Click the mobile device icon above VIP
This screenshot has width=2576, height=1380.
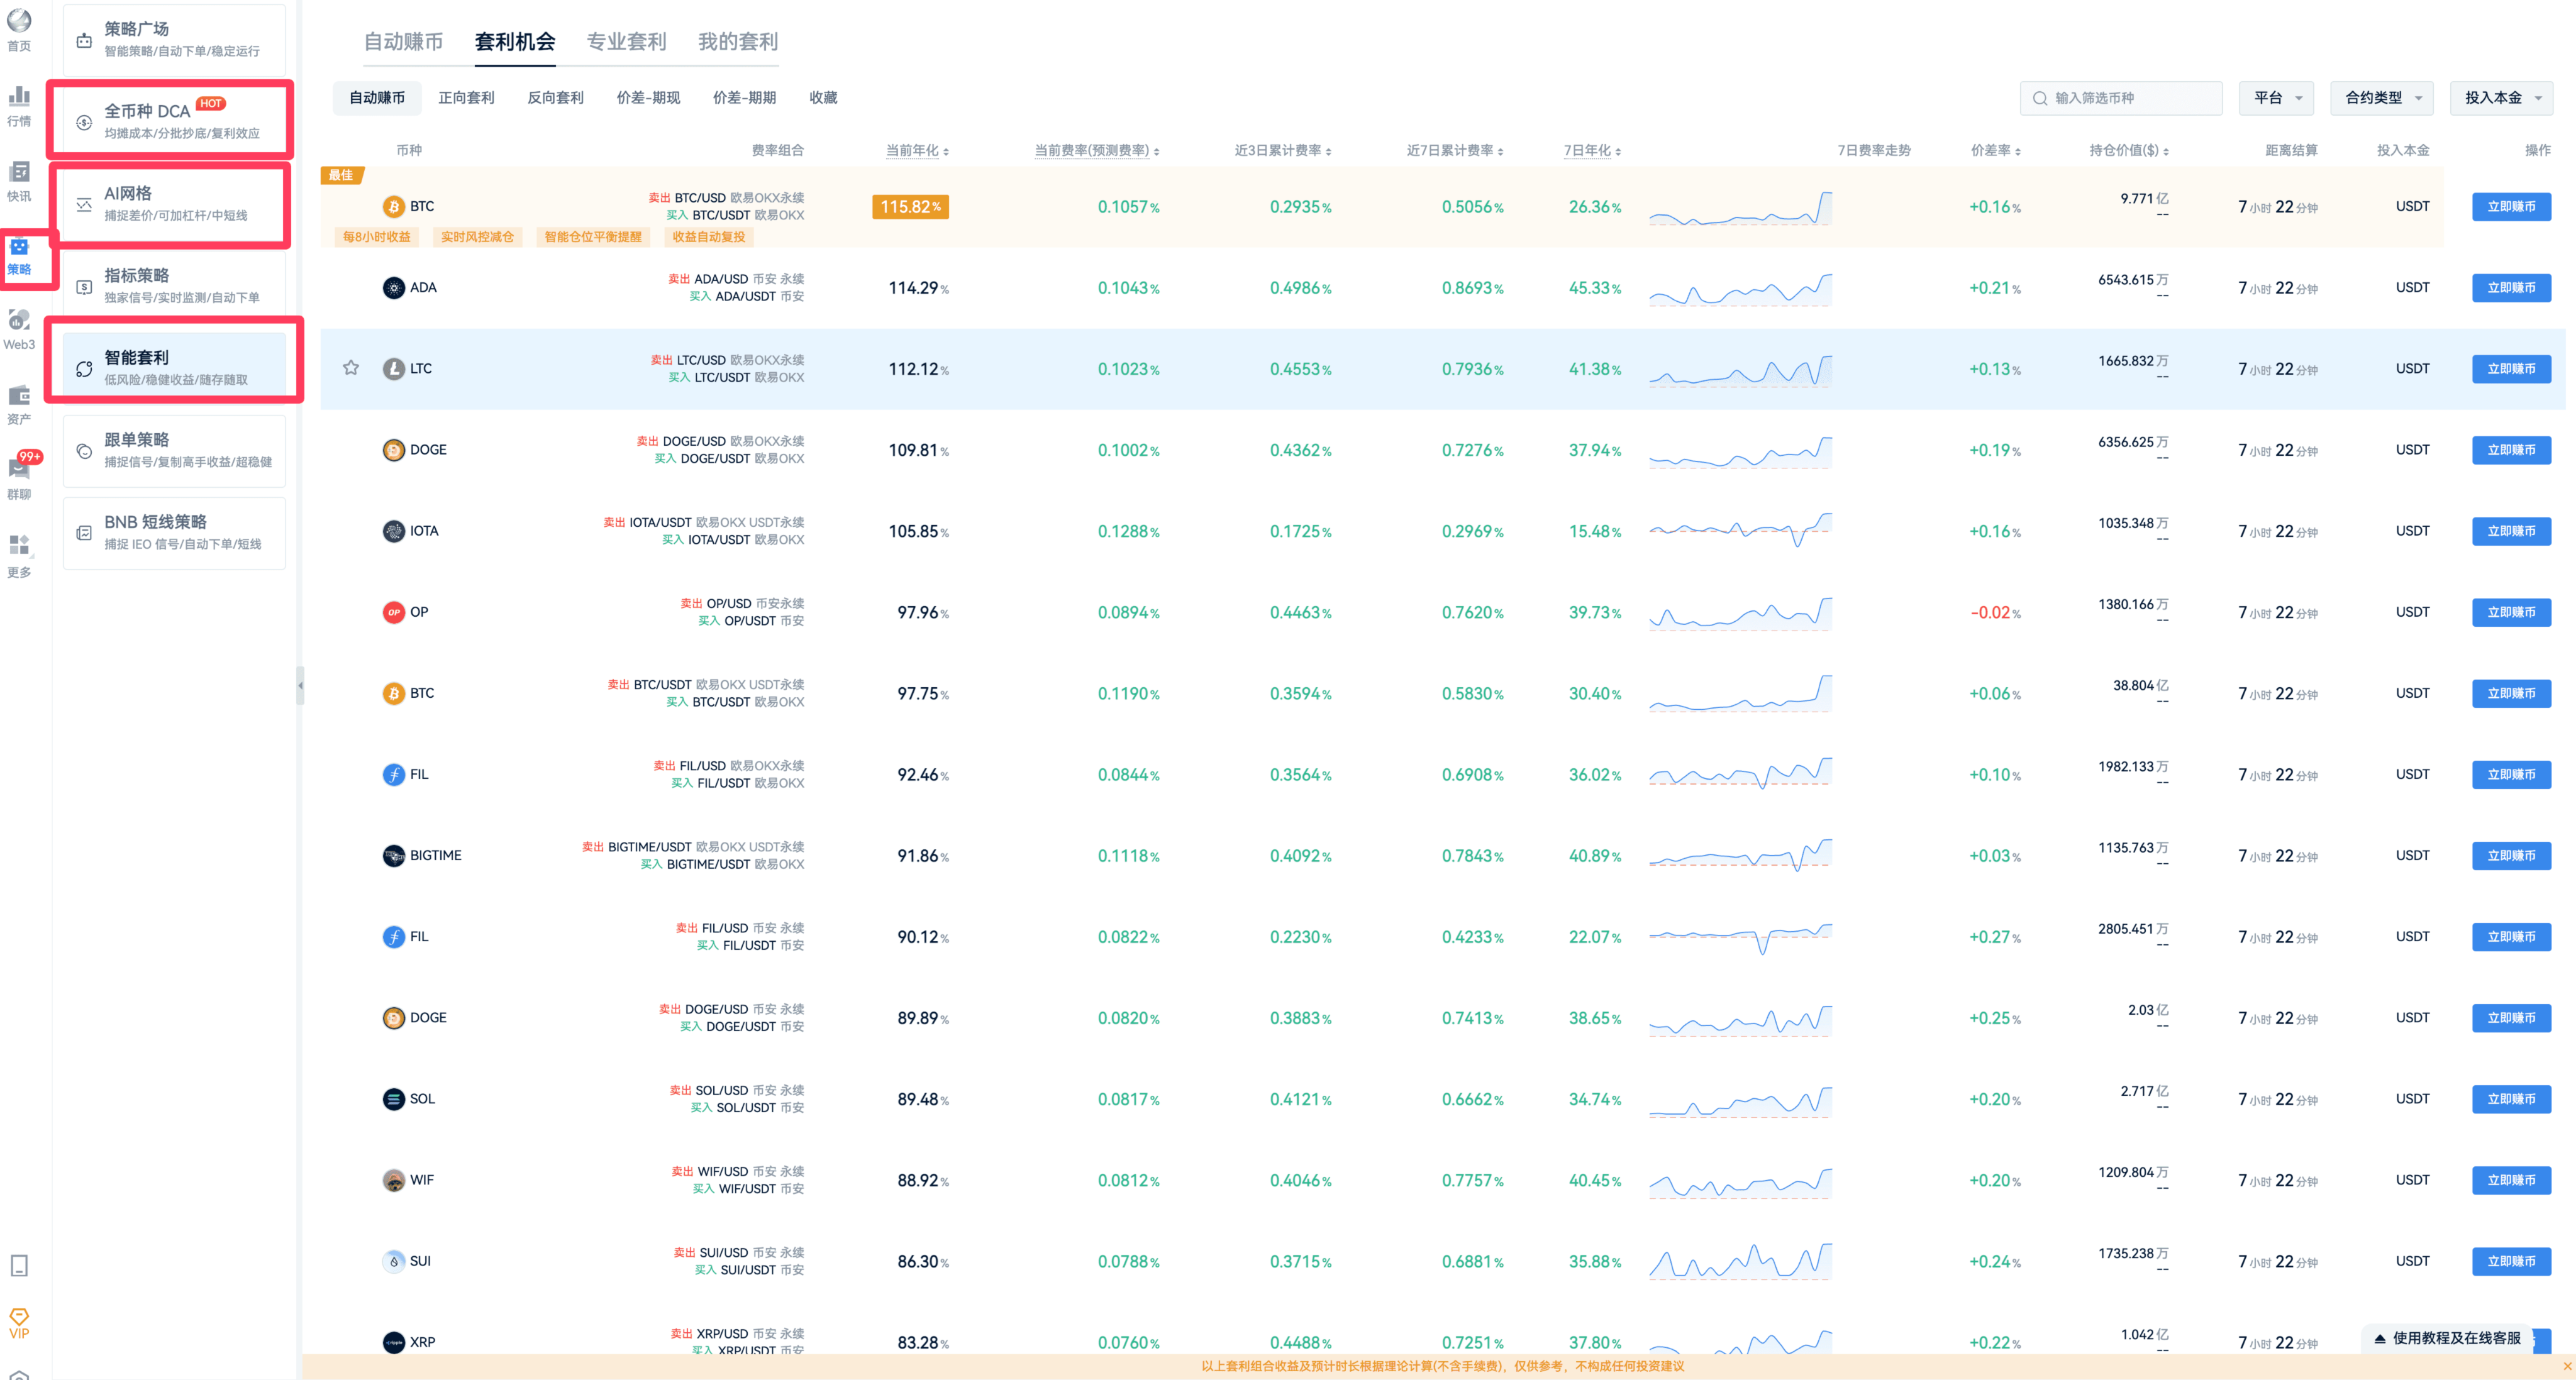[19, 1265]
